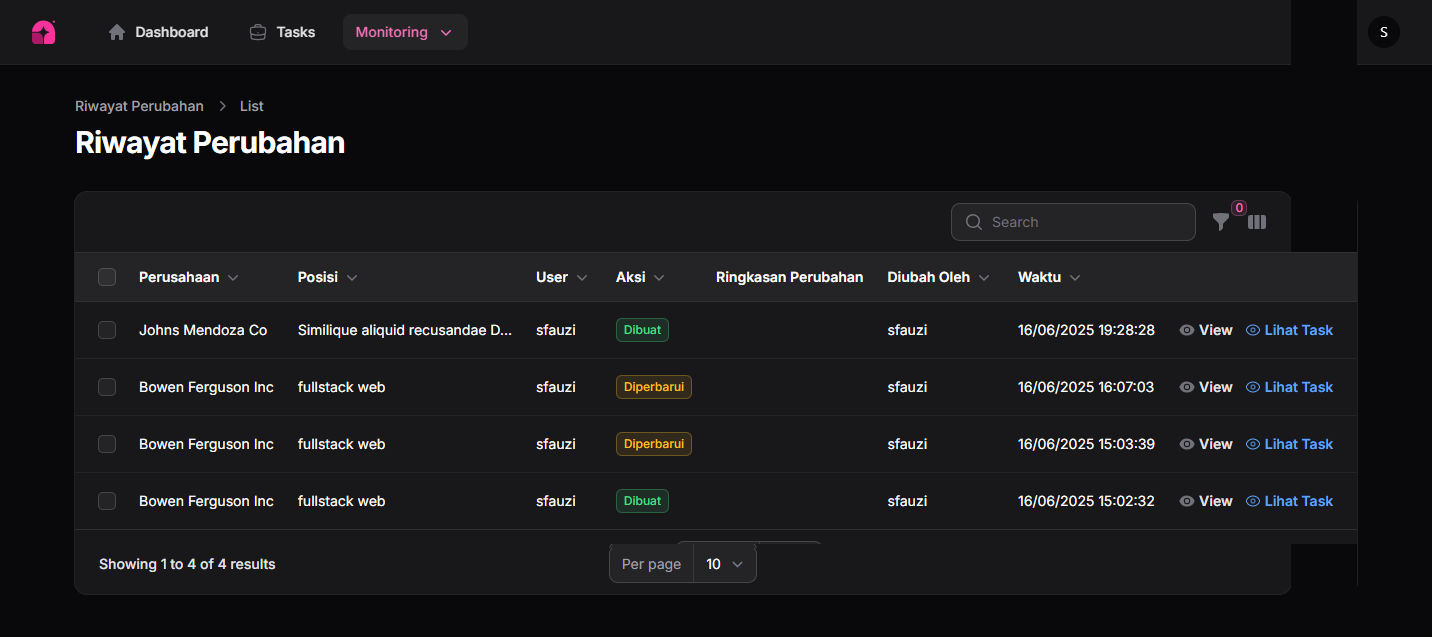Open the Monitoring navigation item
This screenshot has width=1432, height=637.
(405, 32)
